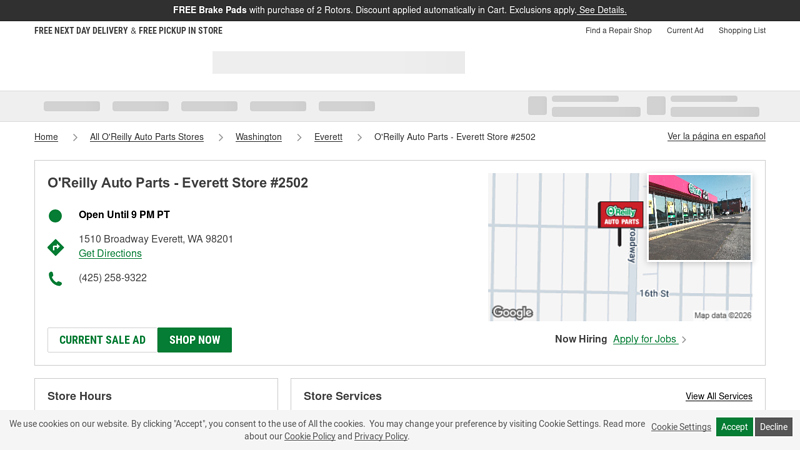Decline cookies in the banner

[x=773, y=427]
